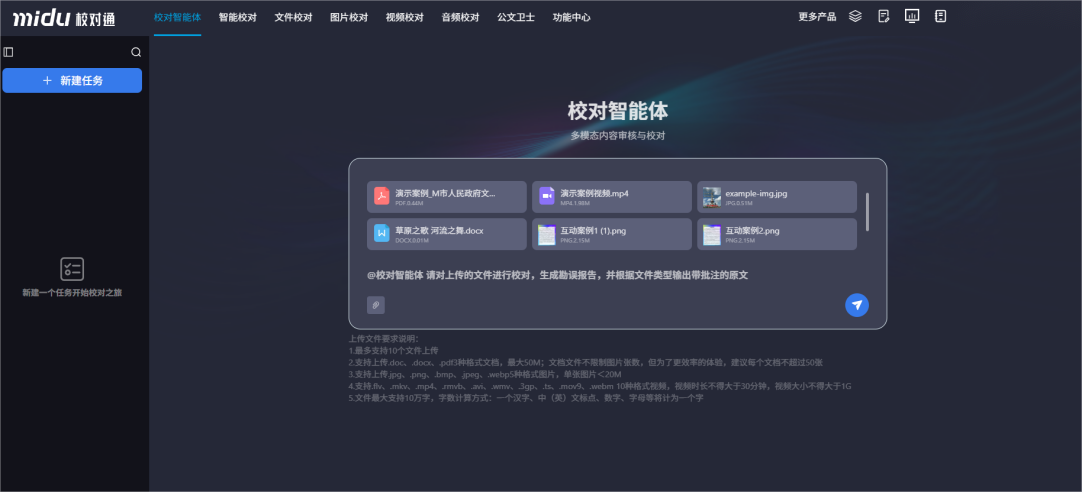1082x492 pixels.
Task: Select the 互动案例2.png file card
Action: (x=777, y=234)
